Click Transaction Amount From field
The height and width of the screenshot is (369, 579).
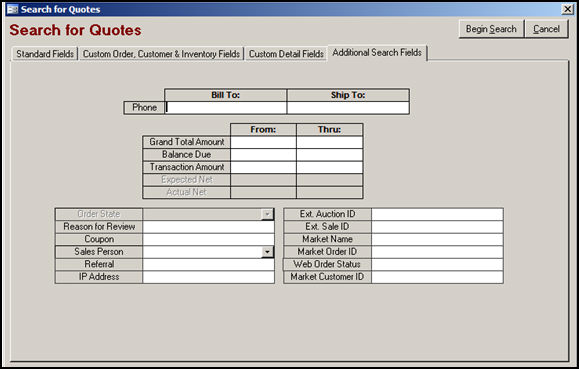263,167
